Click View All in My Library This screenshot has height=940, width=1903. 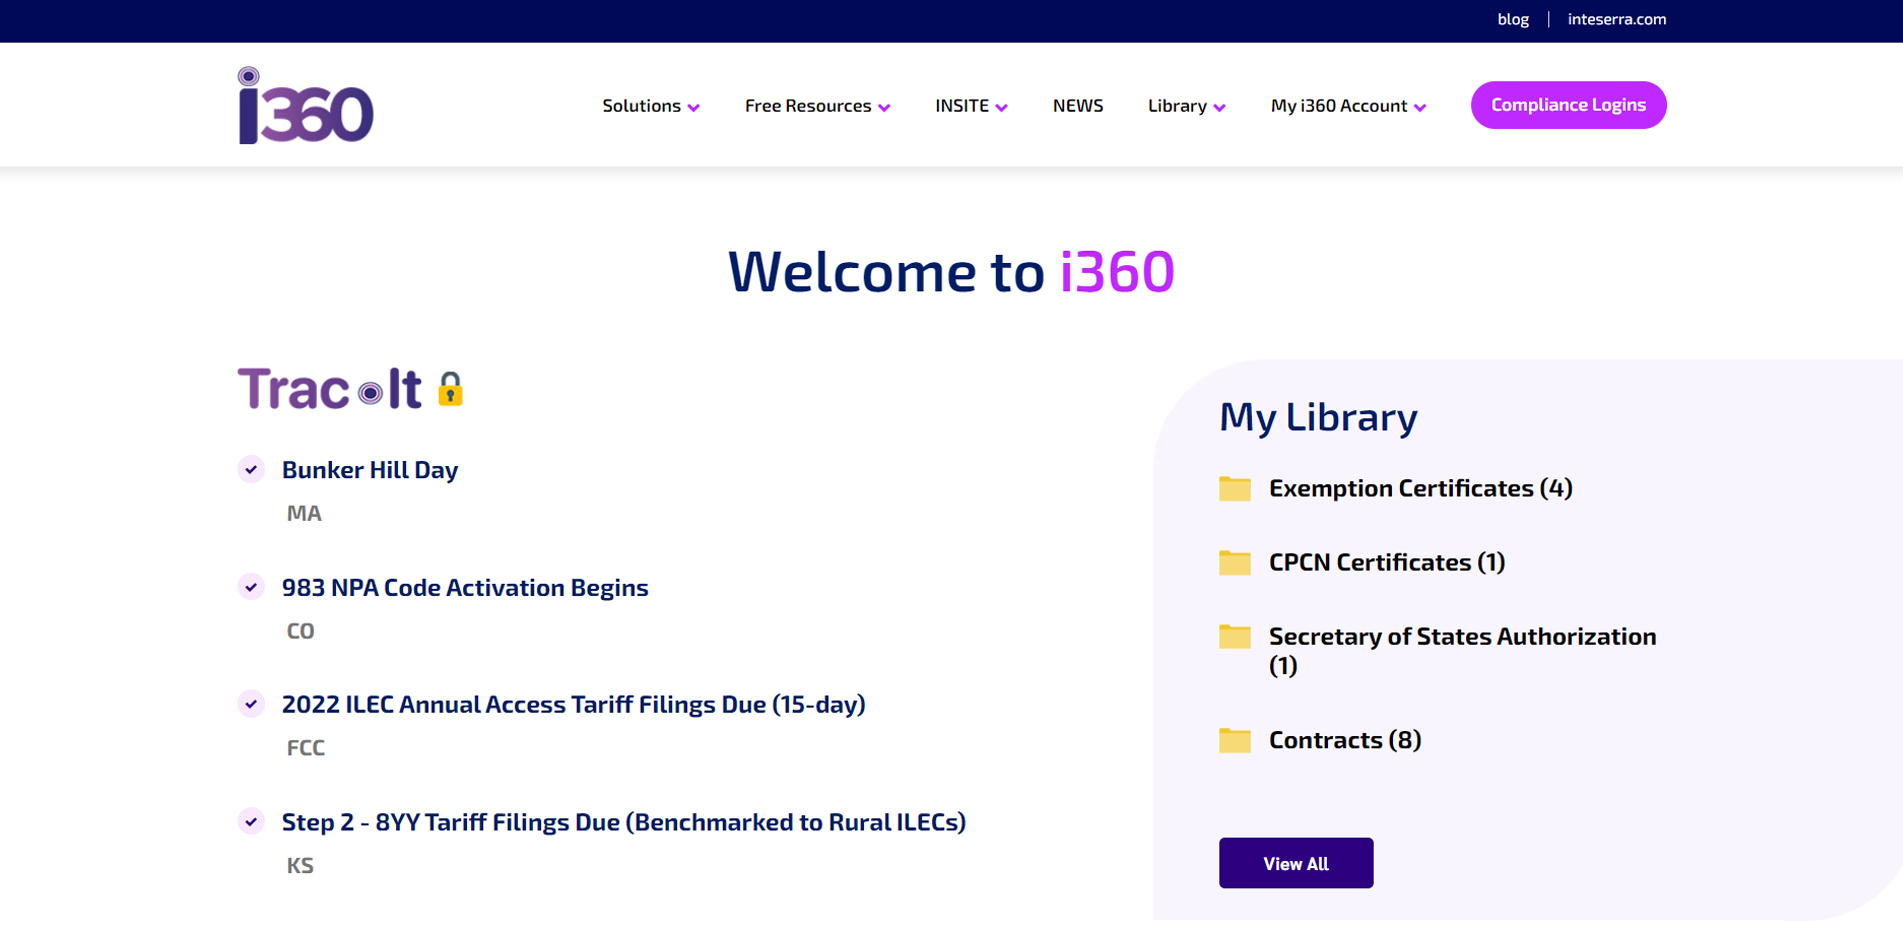[x=1295, y=863]
